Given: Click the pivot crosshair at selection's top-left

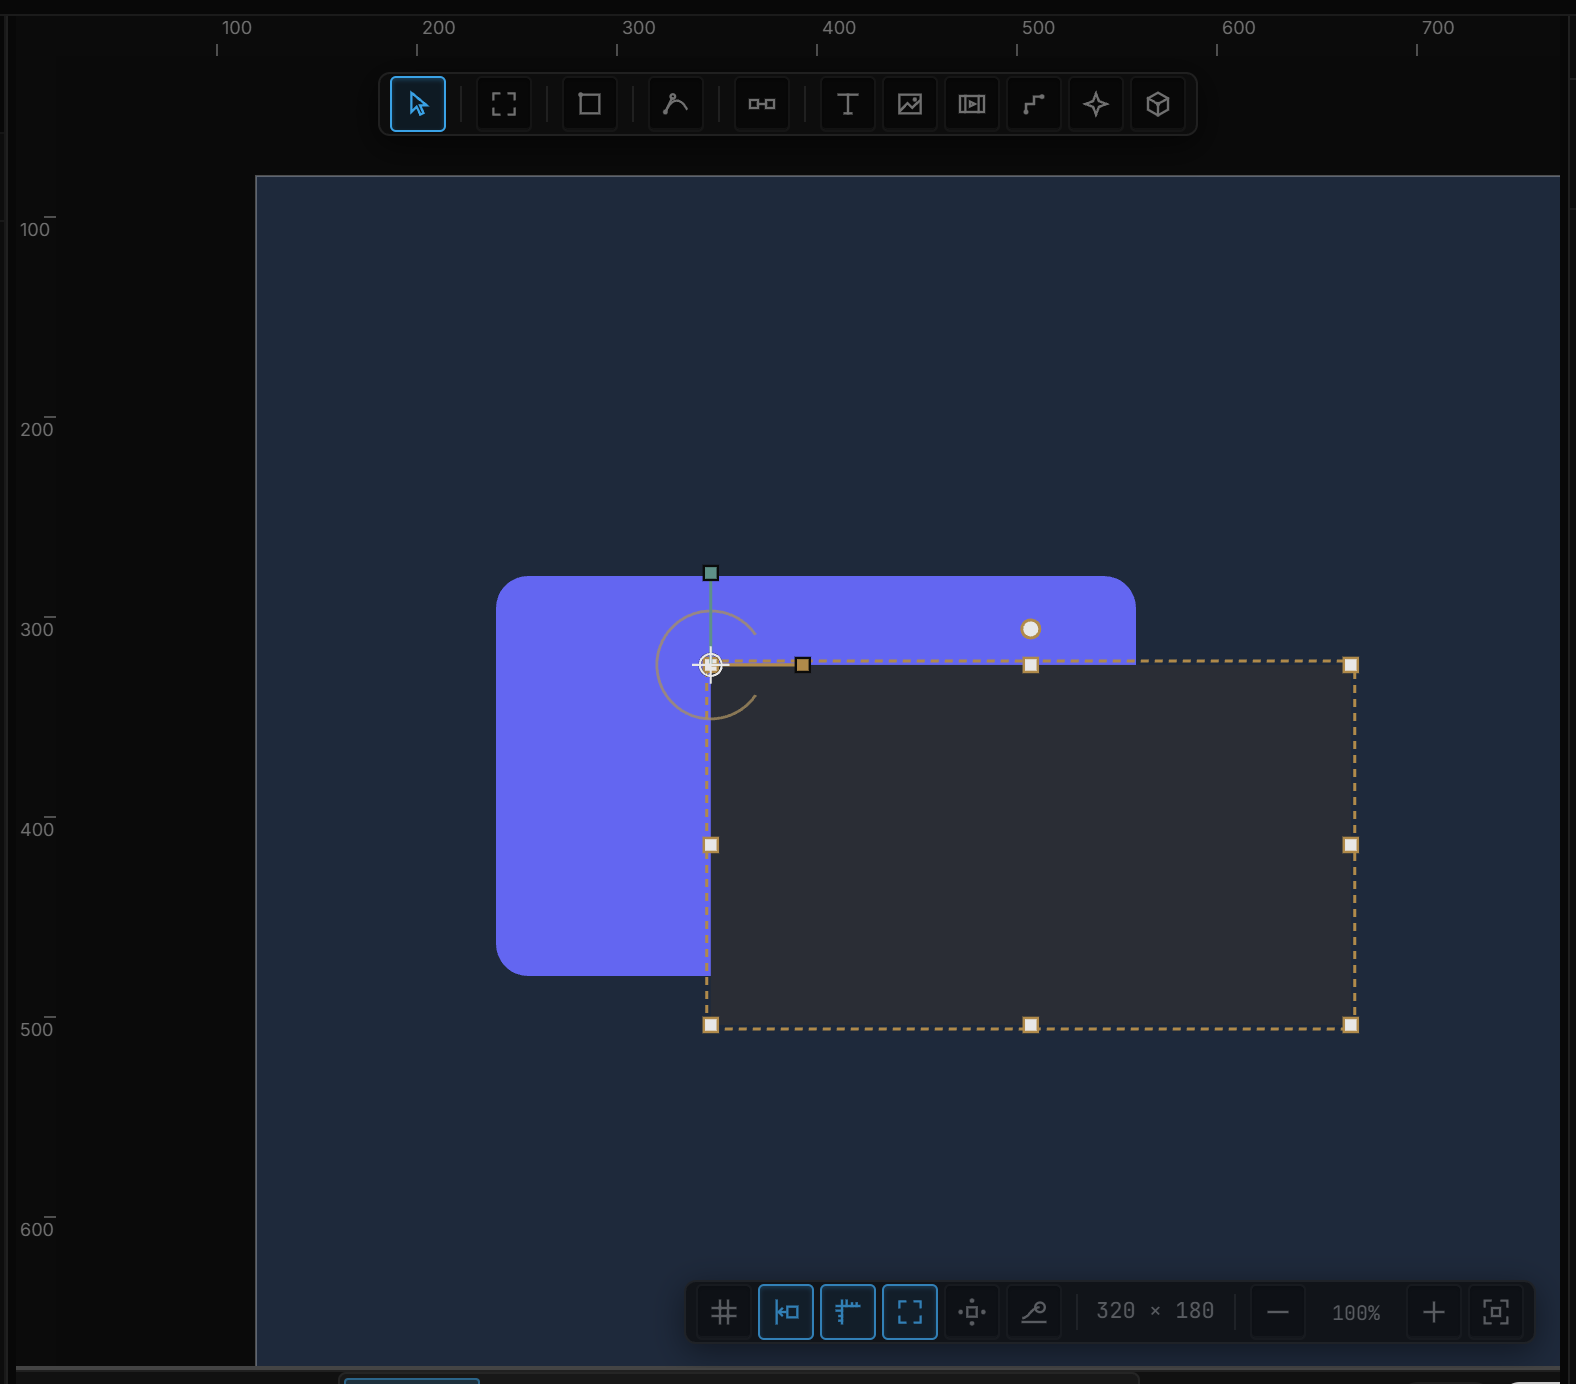Looking at the screenshot, I should click(711, 665).
